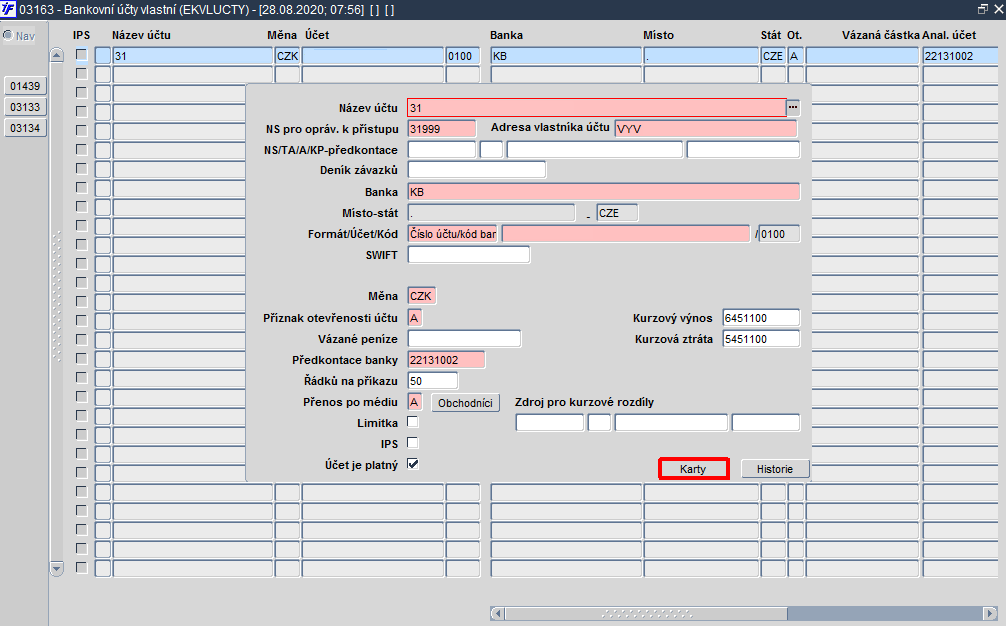Click first Zdroj pro kurzové rozdíly field

550,423
